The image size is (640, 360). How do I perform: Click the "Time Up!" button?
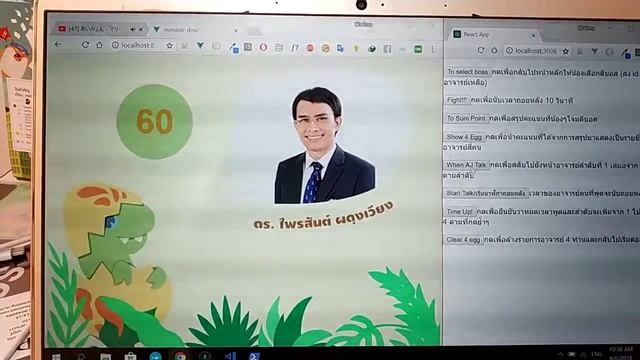(x=459, y=211)
